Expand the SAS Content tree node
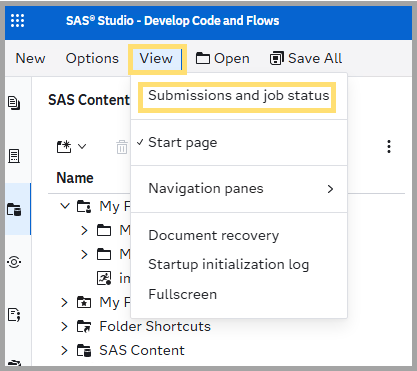Screen dimensions: 417x371 point(64,351)
